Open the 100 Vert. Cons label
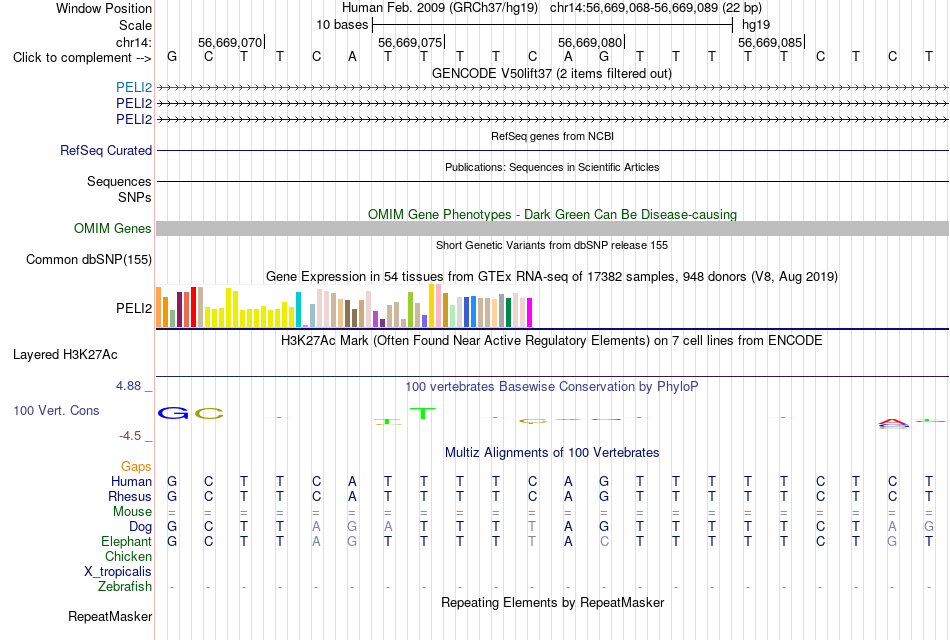This screenshot has height=640, width=950. (x=56, y=410)
